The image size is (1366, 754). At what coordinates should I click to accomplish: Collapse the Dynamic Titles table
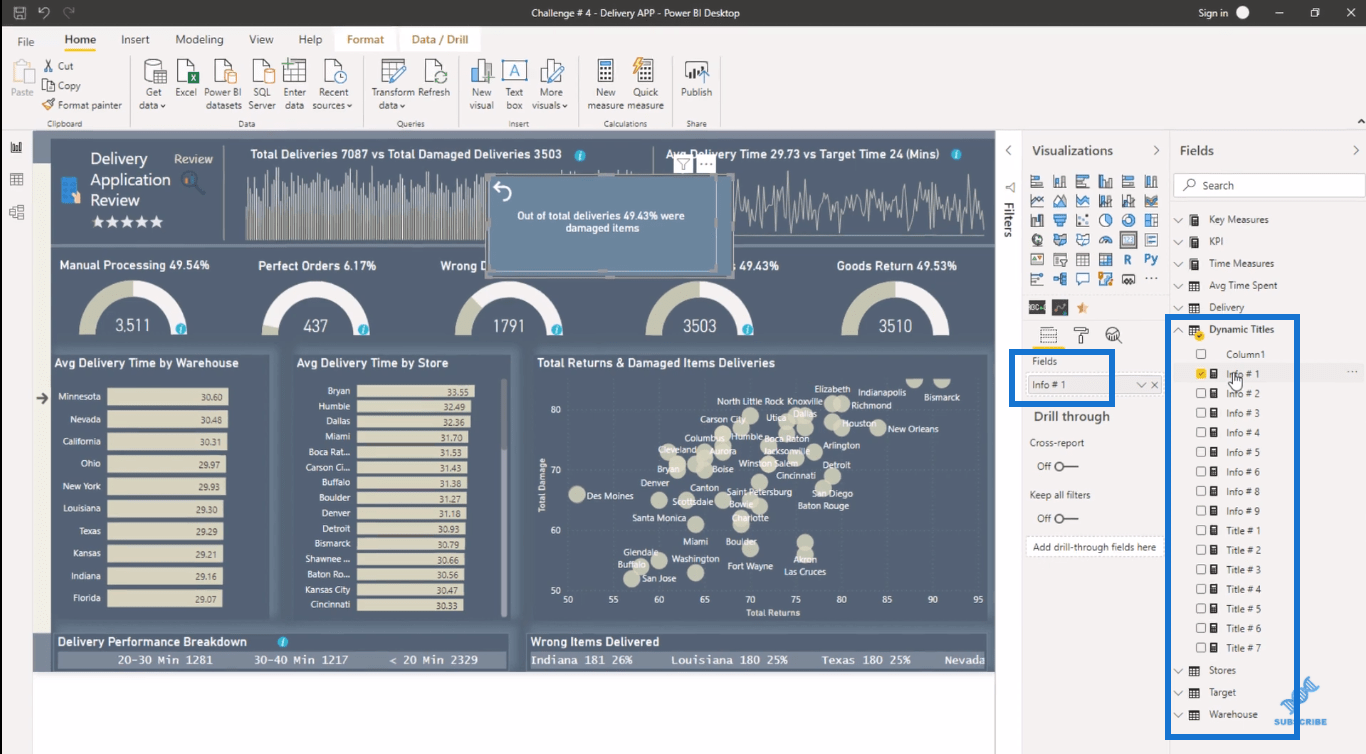(1178, 329)
